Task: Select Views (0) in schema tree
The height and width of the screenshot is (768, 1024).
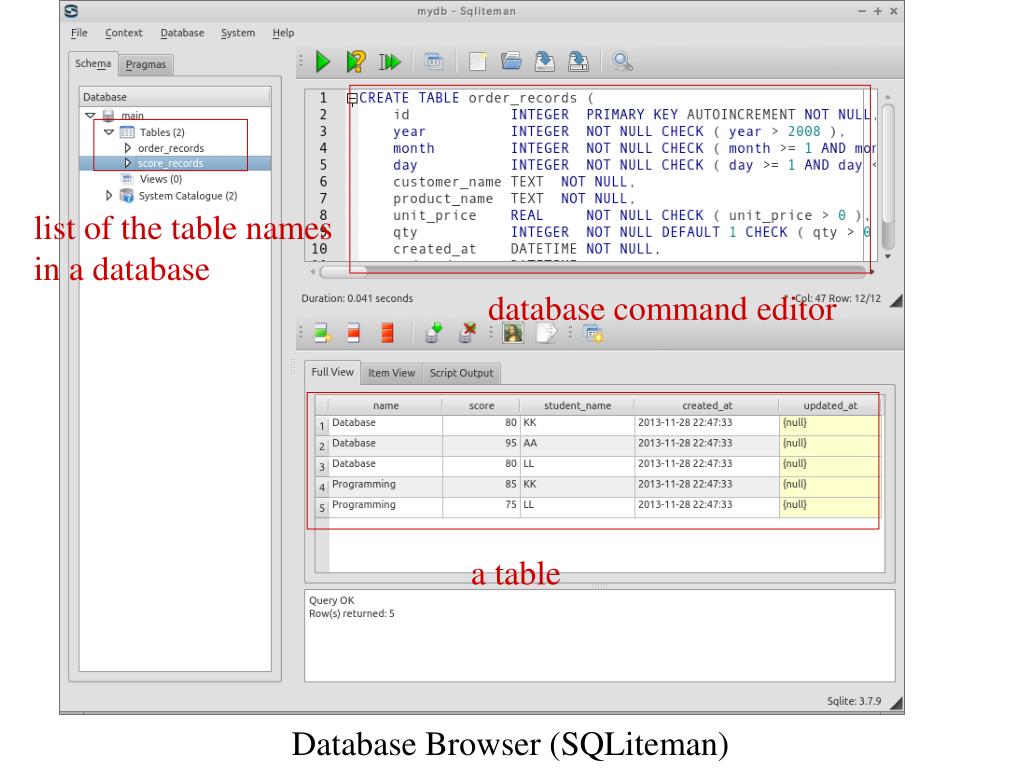Action: point(161,179)
